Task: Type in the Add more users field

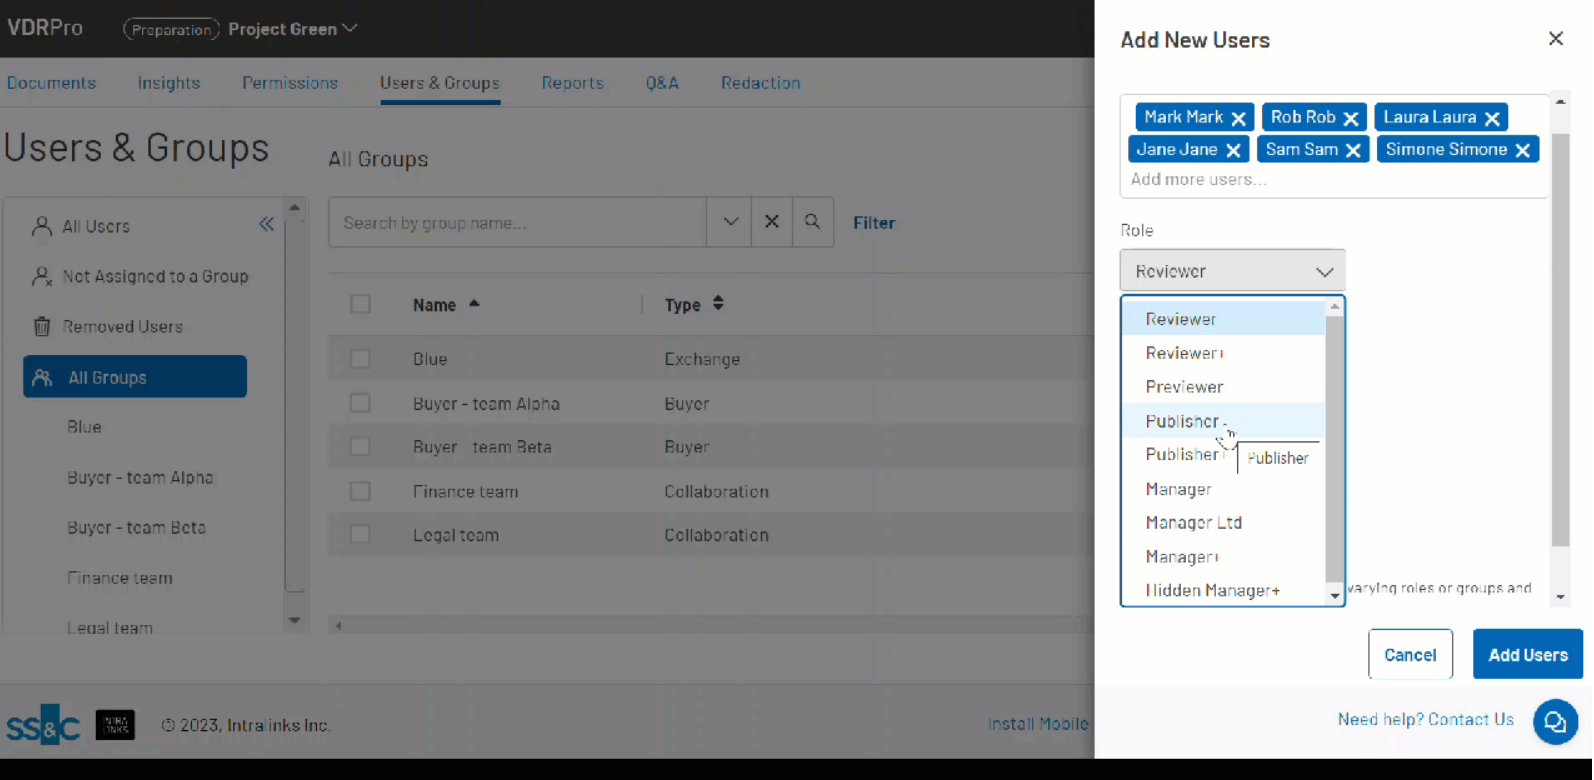Action: coord(1300,180)
